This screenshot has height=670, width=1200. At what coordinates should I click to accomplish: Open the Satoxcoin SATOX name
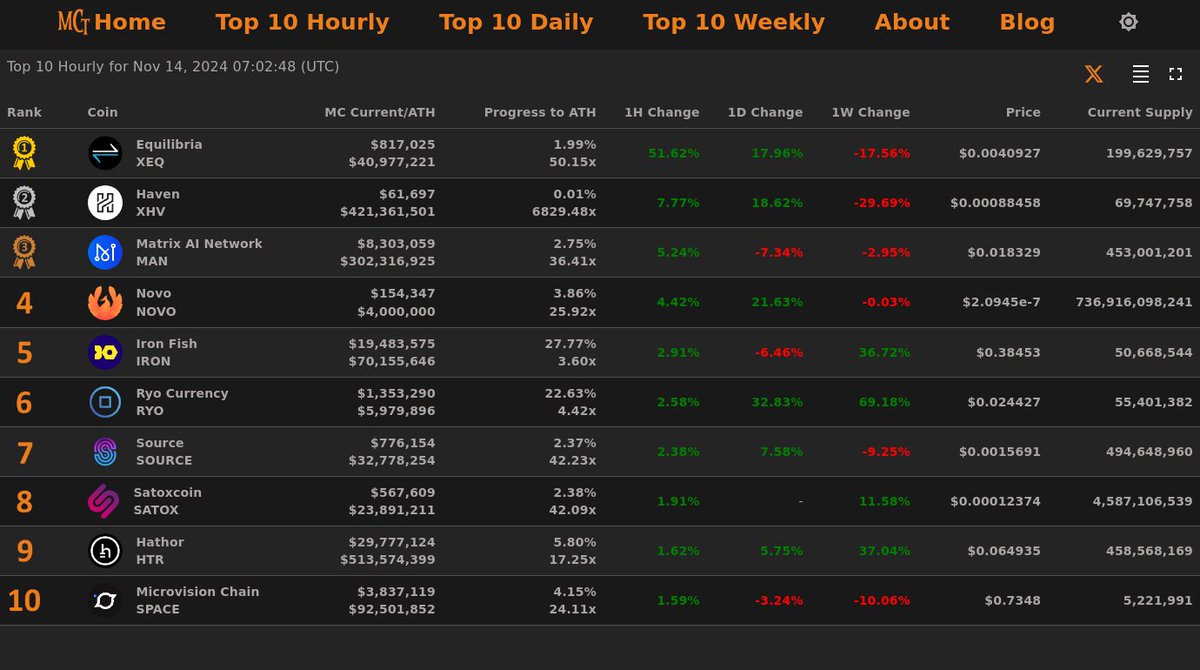(167, 501)
